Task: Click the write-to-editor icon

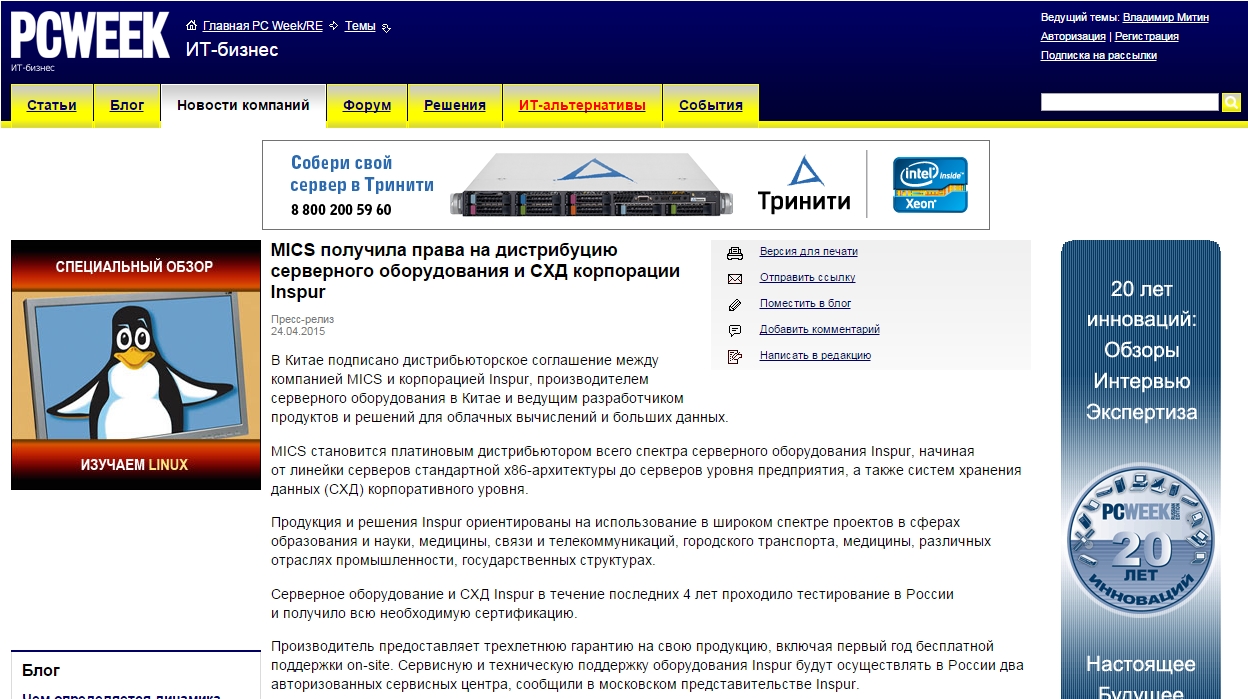Action: [x=735, y=356]
